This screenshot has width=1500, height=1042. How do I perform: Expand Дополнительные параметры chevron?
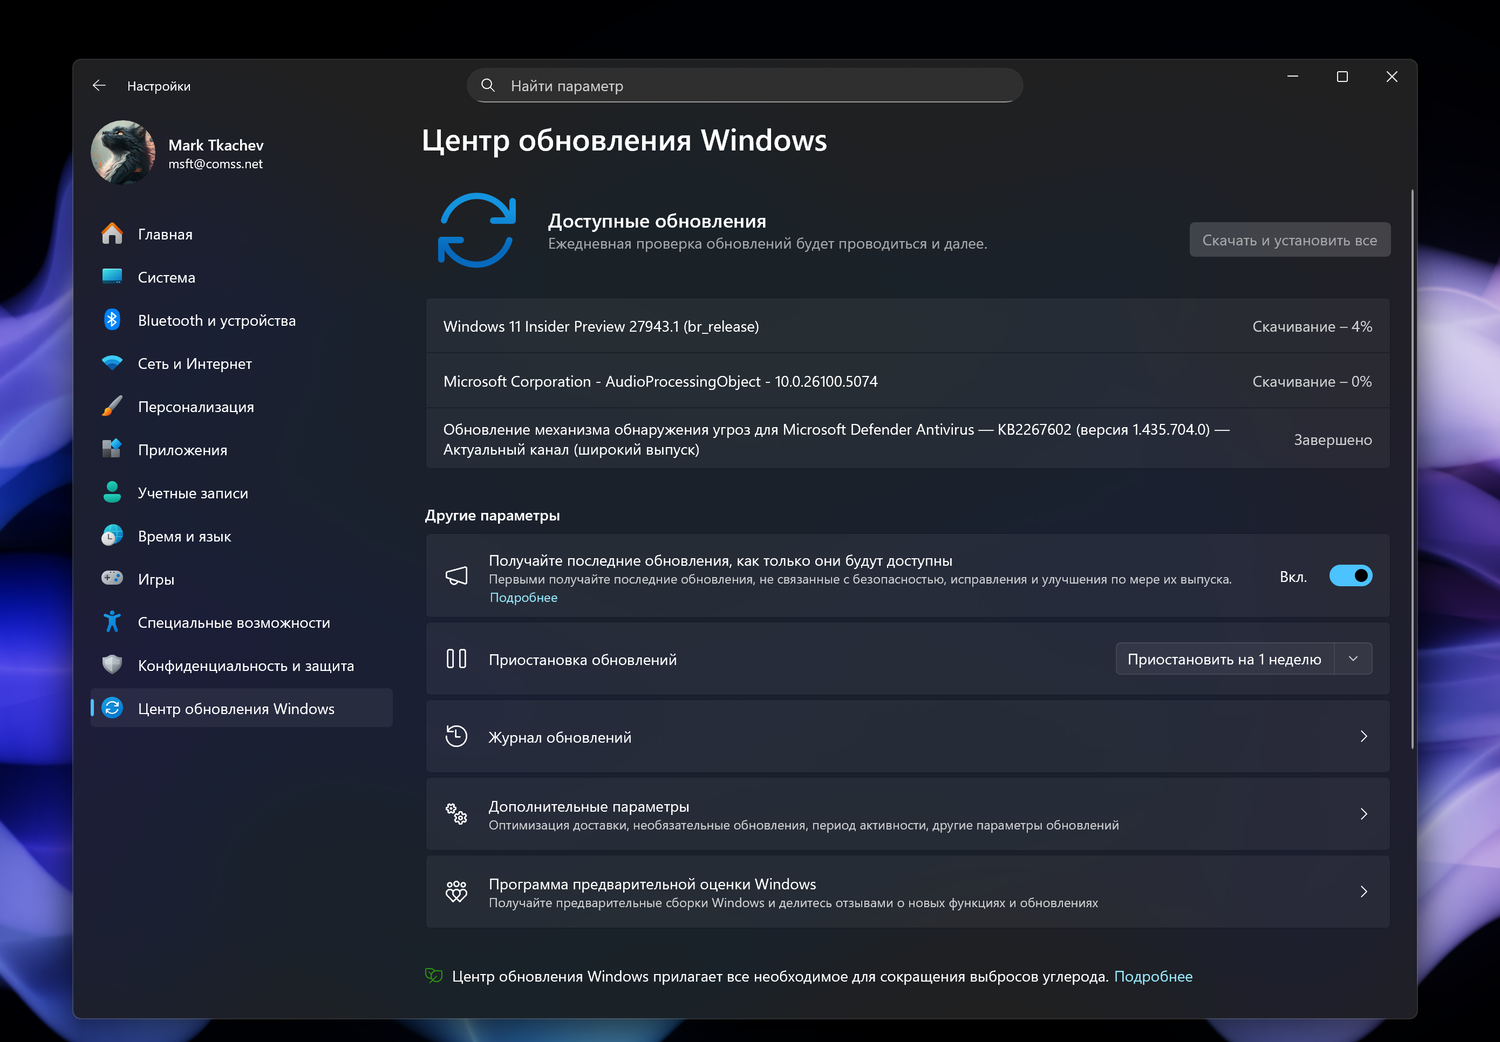coord(1363,814)
